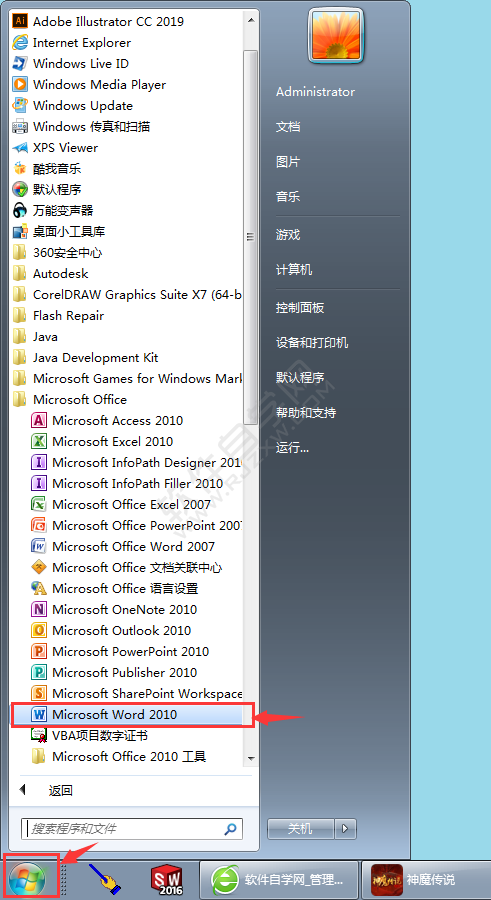Open Microsoft InfoPath Filler 2010
491x900 pixels.
pyautogui.click(x=127, y=483)
